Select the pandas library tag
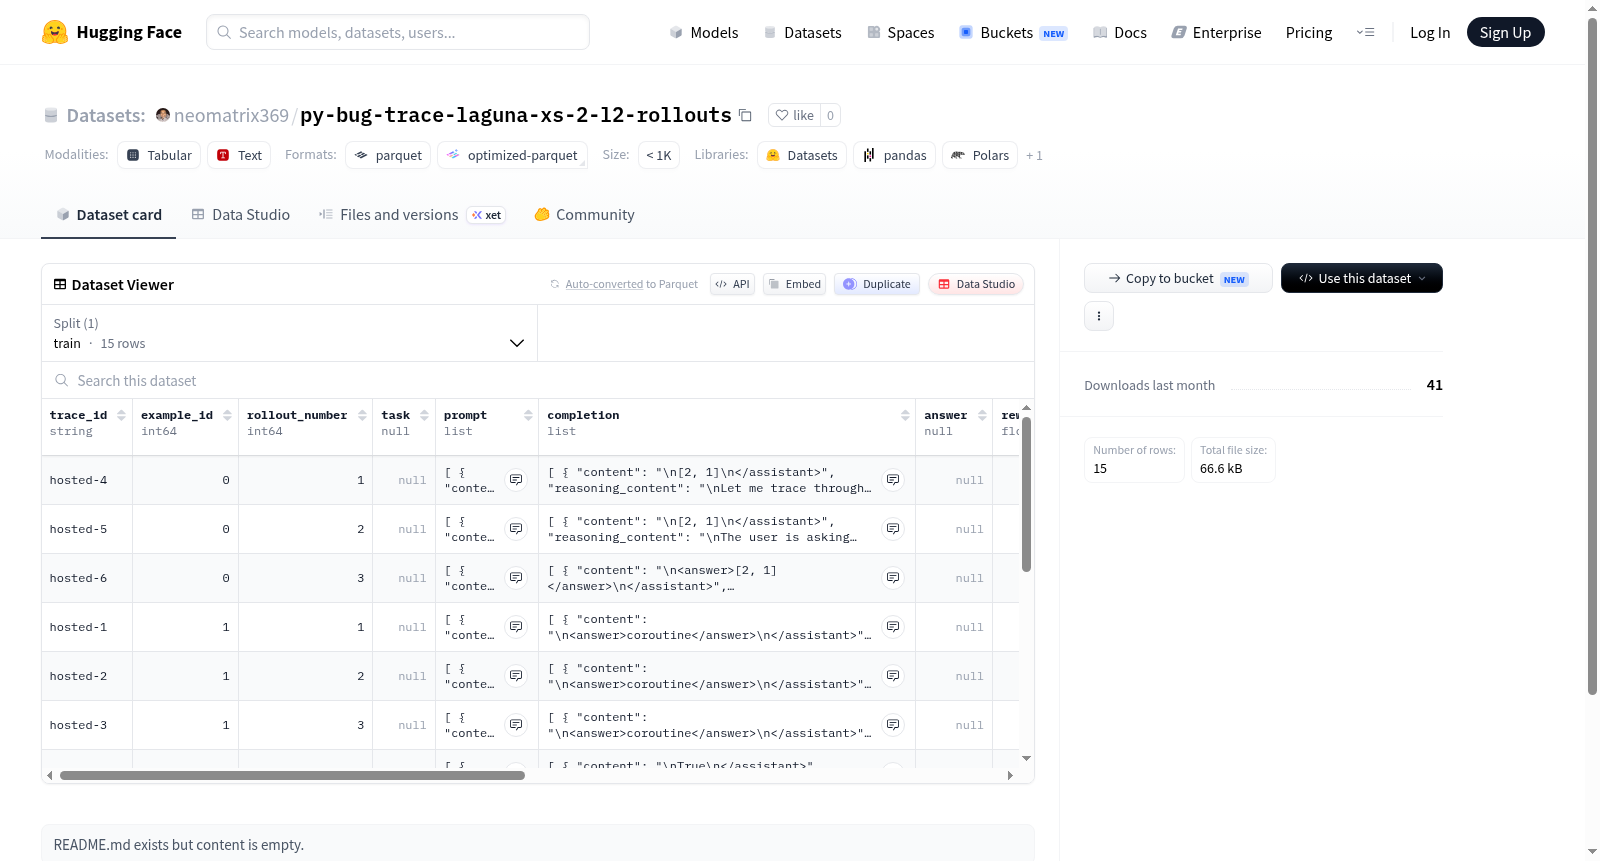This screenshot has height=861, width=1600. point(895,155)
